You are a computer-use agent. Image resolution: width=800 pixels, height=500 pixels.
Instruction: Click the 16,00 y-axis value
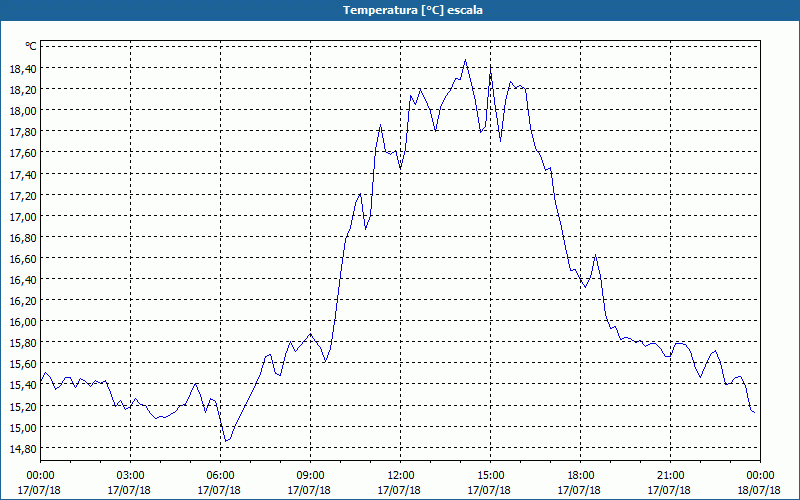[x=23, y=321]
